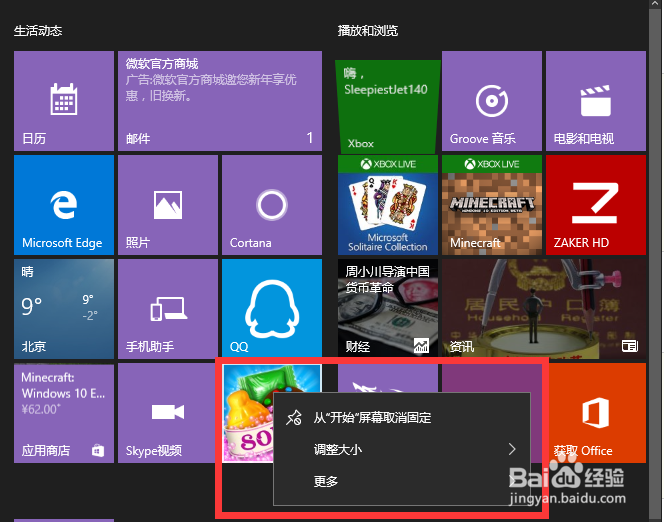
Task: Click the mail unread count 1
Action: (x=310, y=138)
